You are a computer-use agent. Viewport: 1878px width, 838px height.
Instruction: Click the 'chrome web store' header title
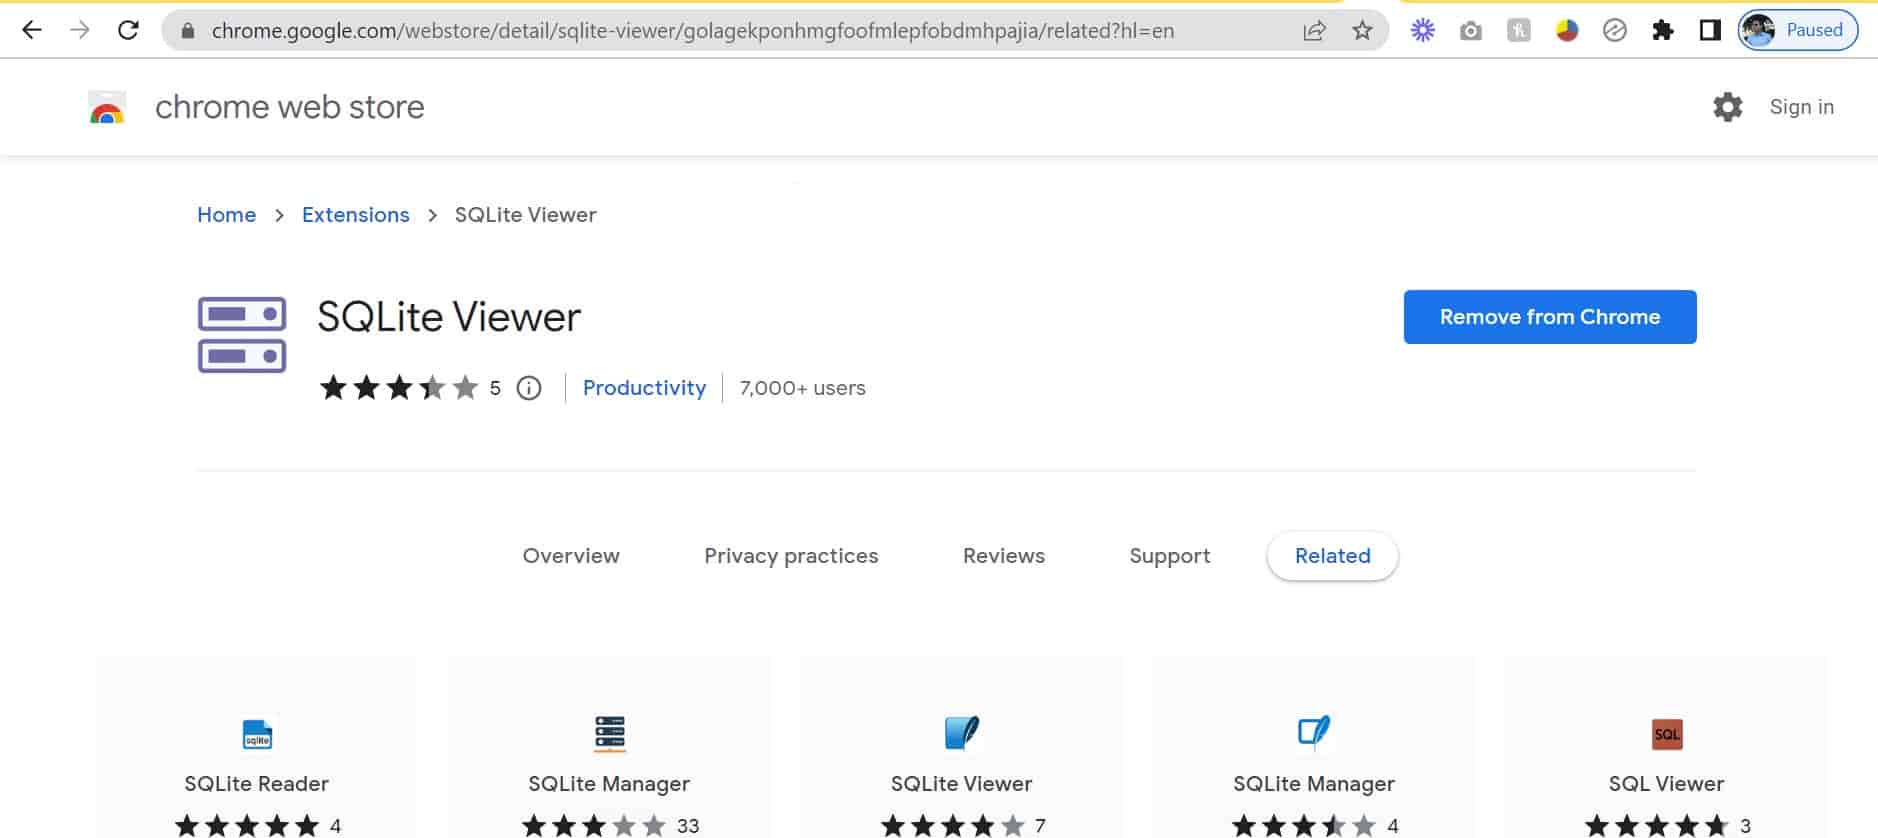[290, 107]
